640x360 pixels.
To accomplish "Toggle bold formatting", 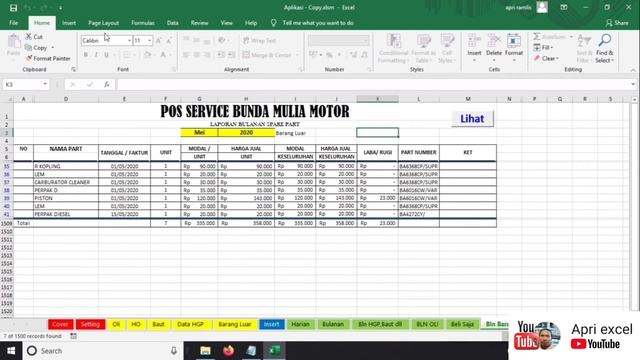I will 86,55.
